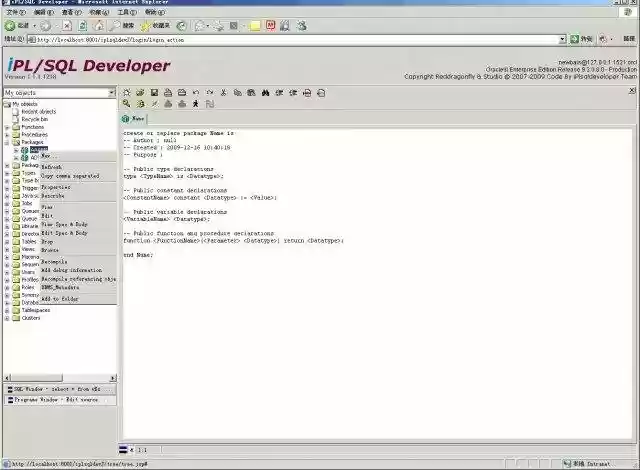The image size is (640, 470).
Task: Open the address bar dropdown arrow
Action: pyautogui.click(x=562, y=39)
